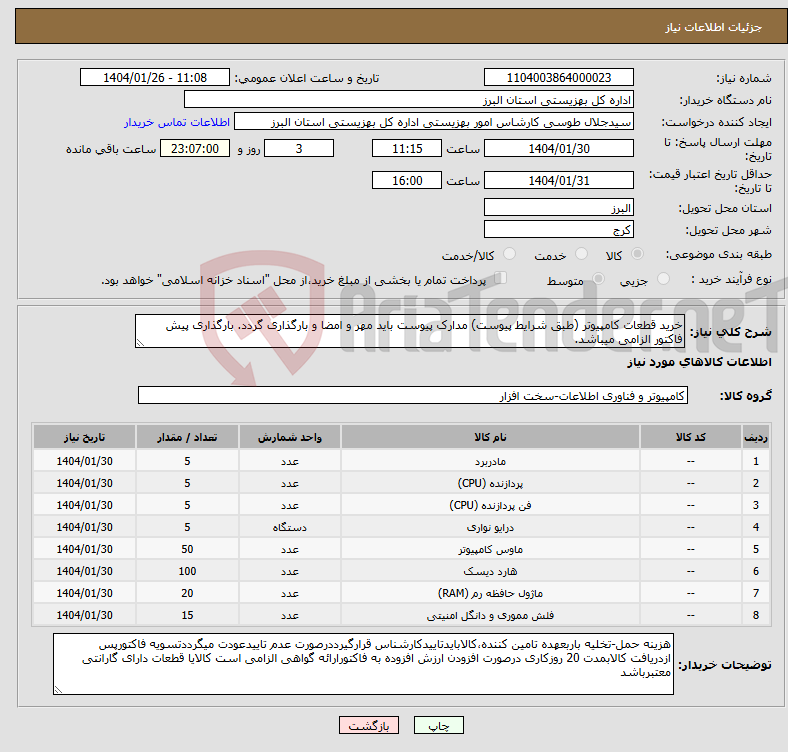This screenshot has height=752, width=788.
Task: Click the واحد شمارش column header
Action: pyautogui.click(x=290, y=437)
